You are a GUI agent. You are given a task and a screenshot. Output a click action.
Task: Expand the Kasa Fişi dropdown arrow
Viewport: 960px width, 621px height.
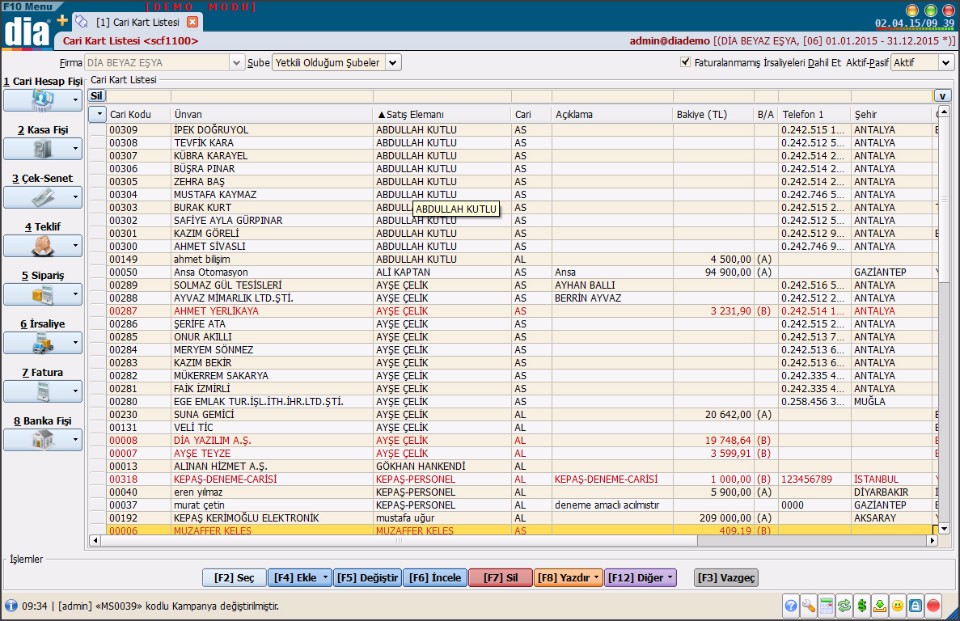(x=75, y=149)
